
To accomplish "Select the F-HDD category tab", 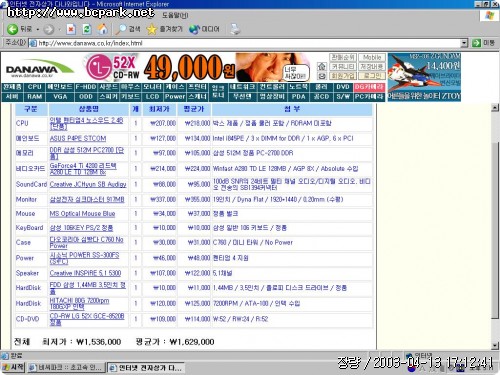I will (86, 87).
